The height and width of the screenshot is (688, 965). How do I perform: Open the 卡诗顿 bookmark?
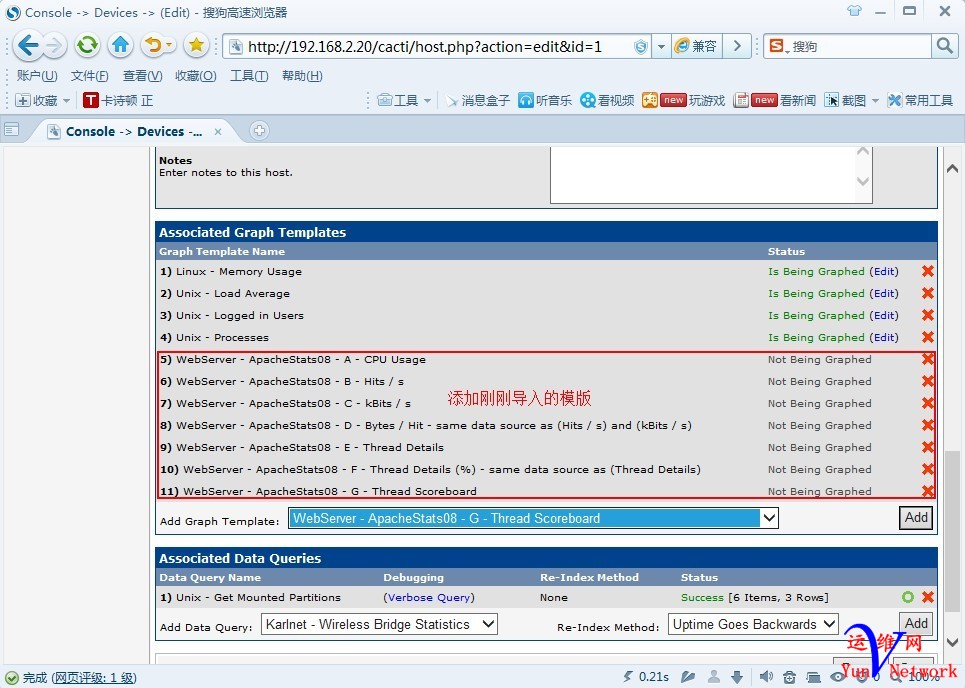[x=118, y=100]
